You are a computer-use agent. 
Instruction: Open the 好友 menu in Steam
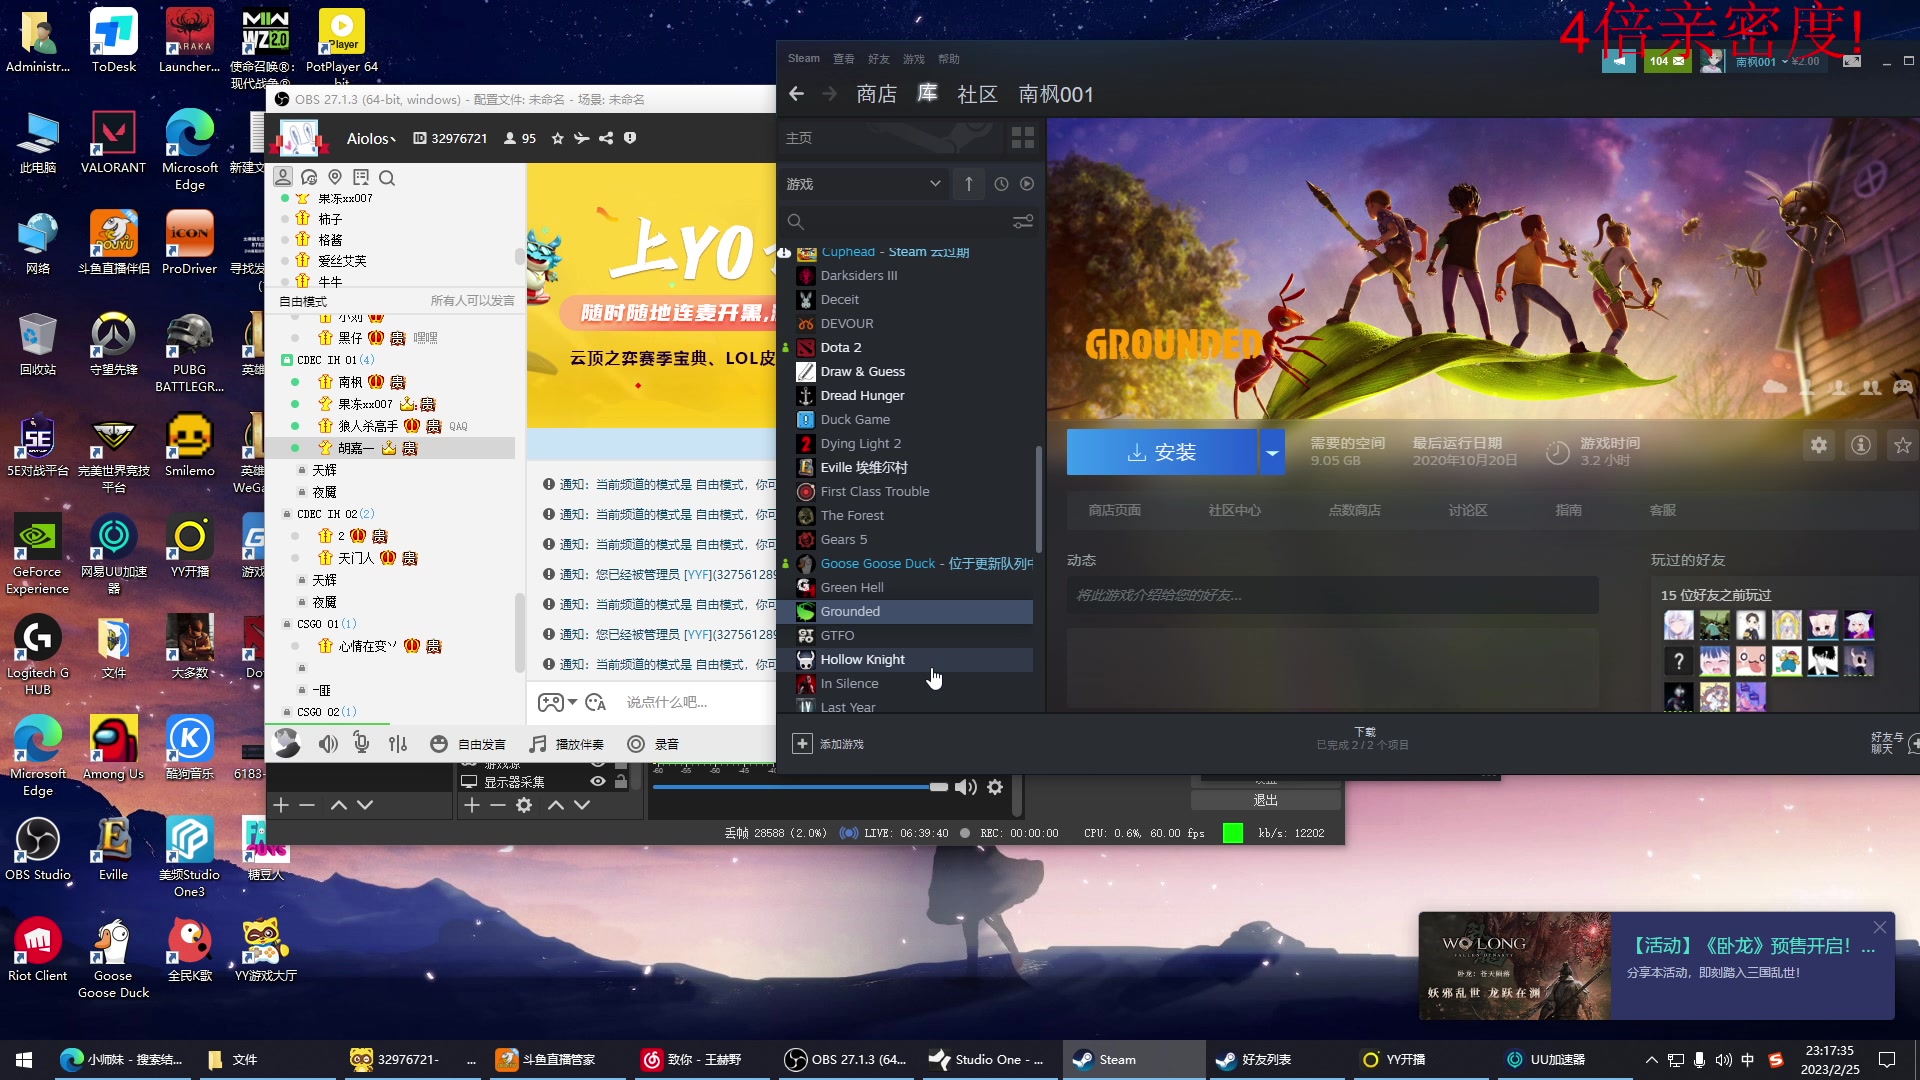[879, 59]
